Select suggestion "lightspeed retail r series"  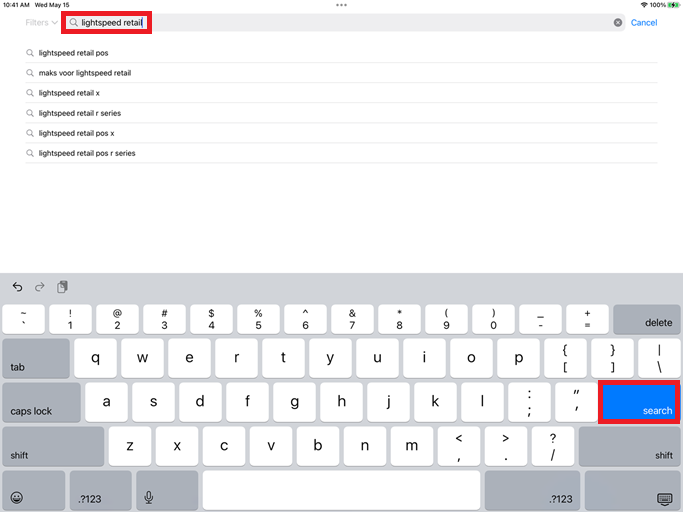coord(341,113)
